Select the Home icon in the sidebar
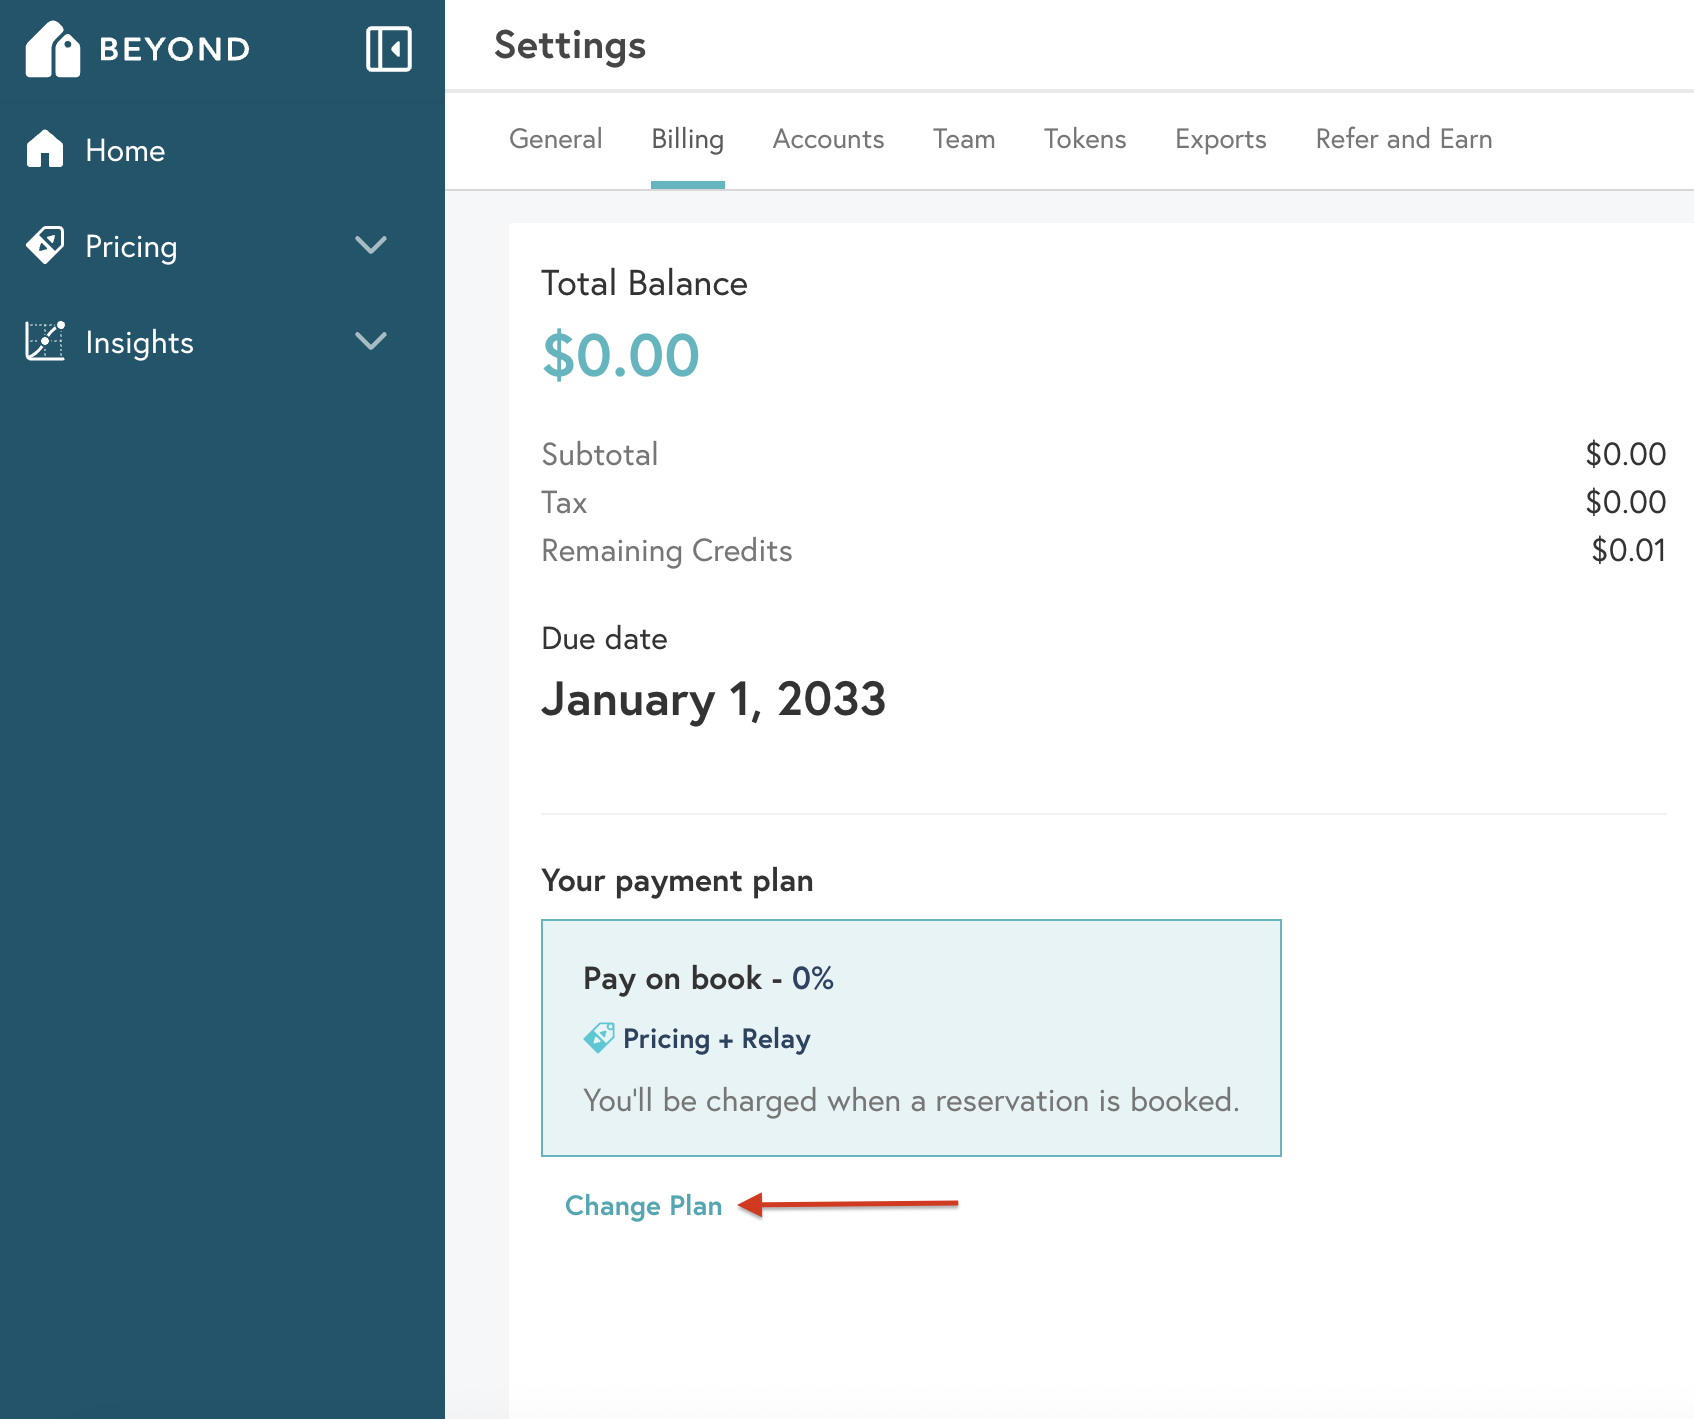The height and width of the screenshot is (1419, 1694). tap(44, 150)
